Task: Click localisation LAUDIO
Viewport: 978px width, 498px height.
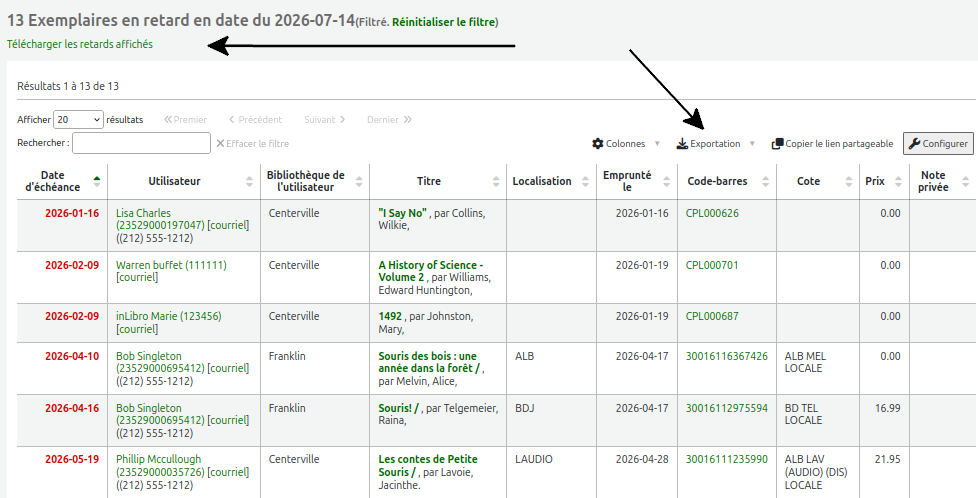Action: pos(534,459)
